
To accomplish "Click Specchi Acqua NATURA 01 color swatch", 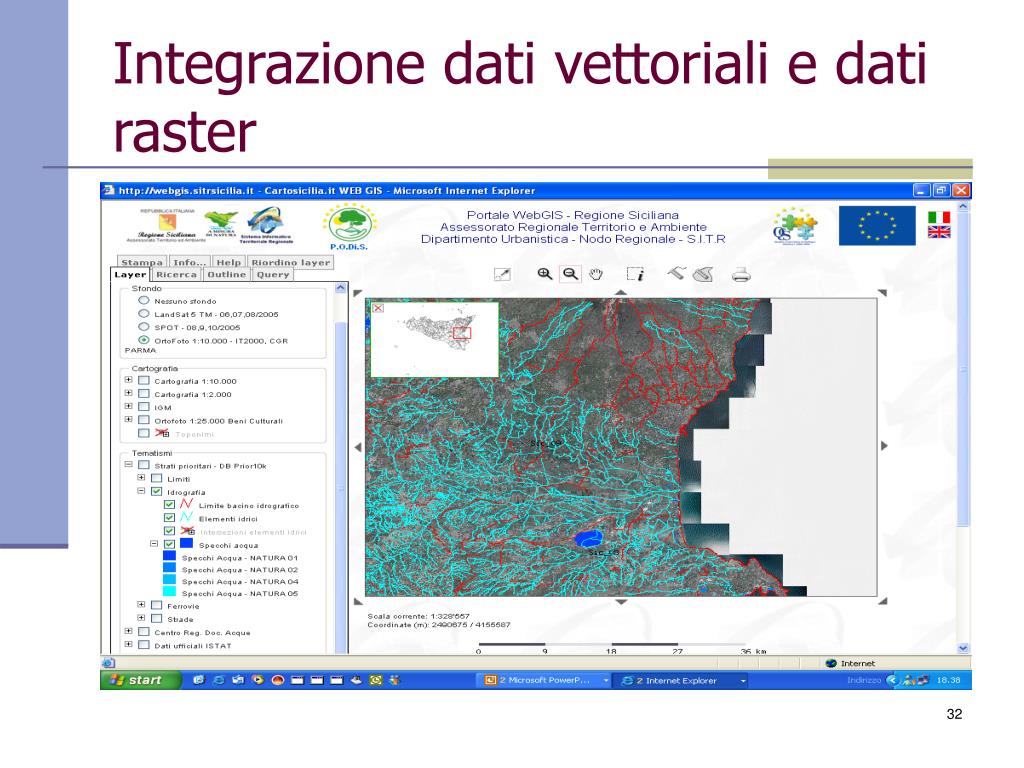I will (169, 556).
